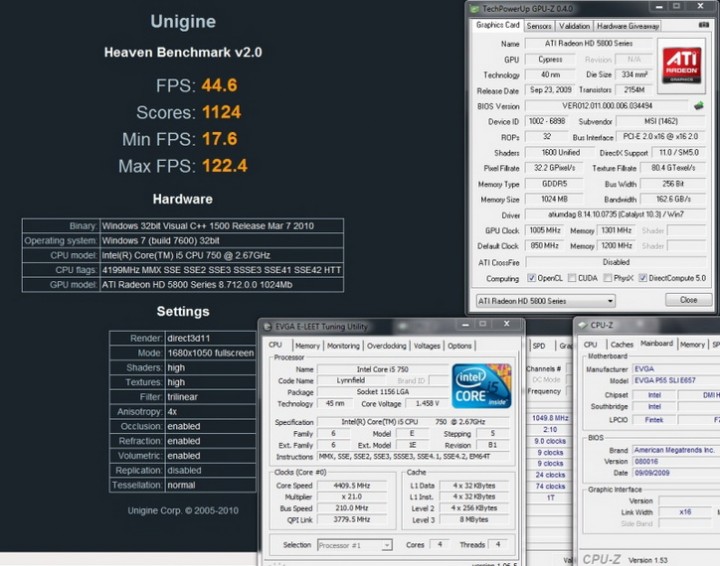Click the Tessellation normal settings cell
The width and height of the screenshot is (720, 566).
(210, 485)
